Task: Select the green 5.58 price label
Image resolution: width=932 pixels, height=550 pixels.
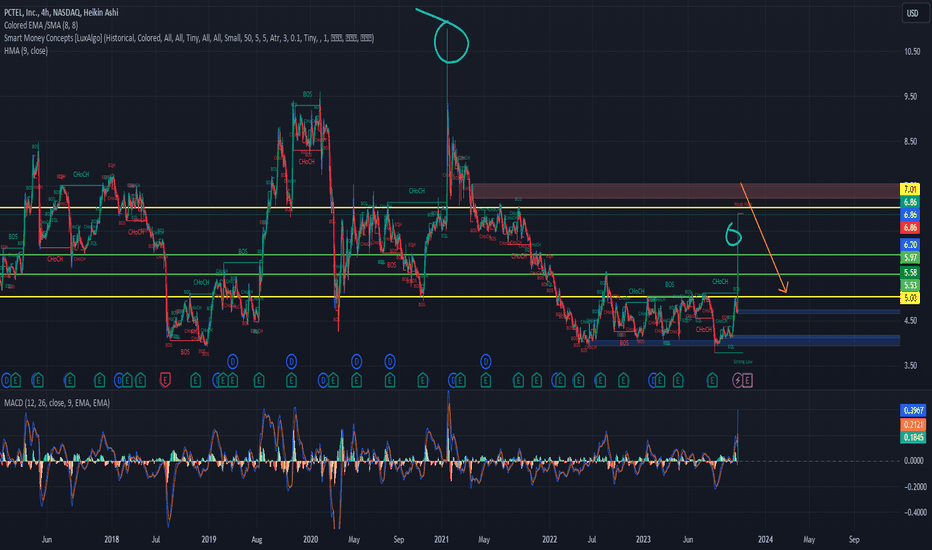Action: point(910,272)
